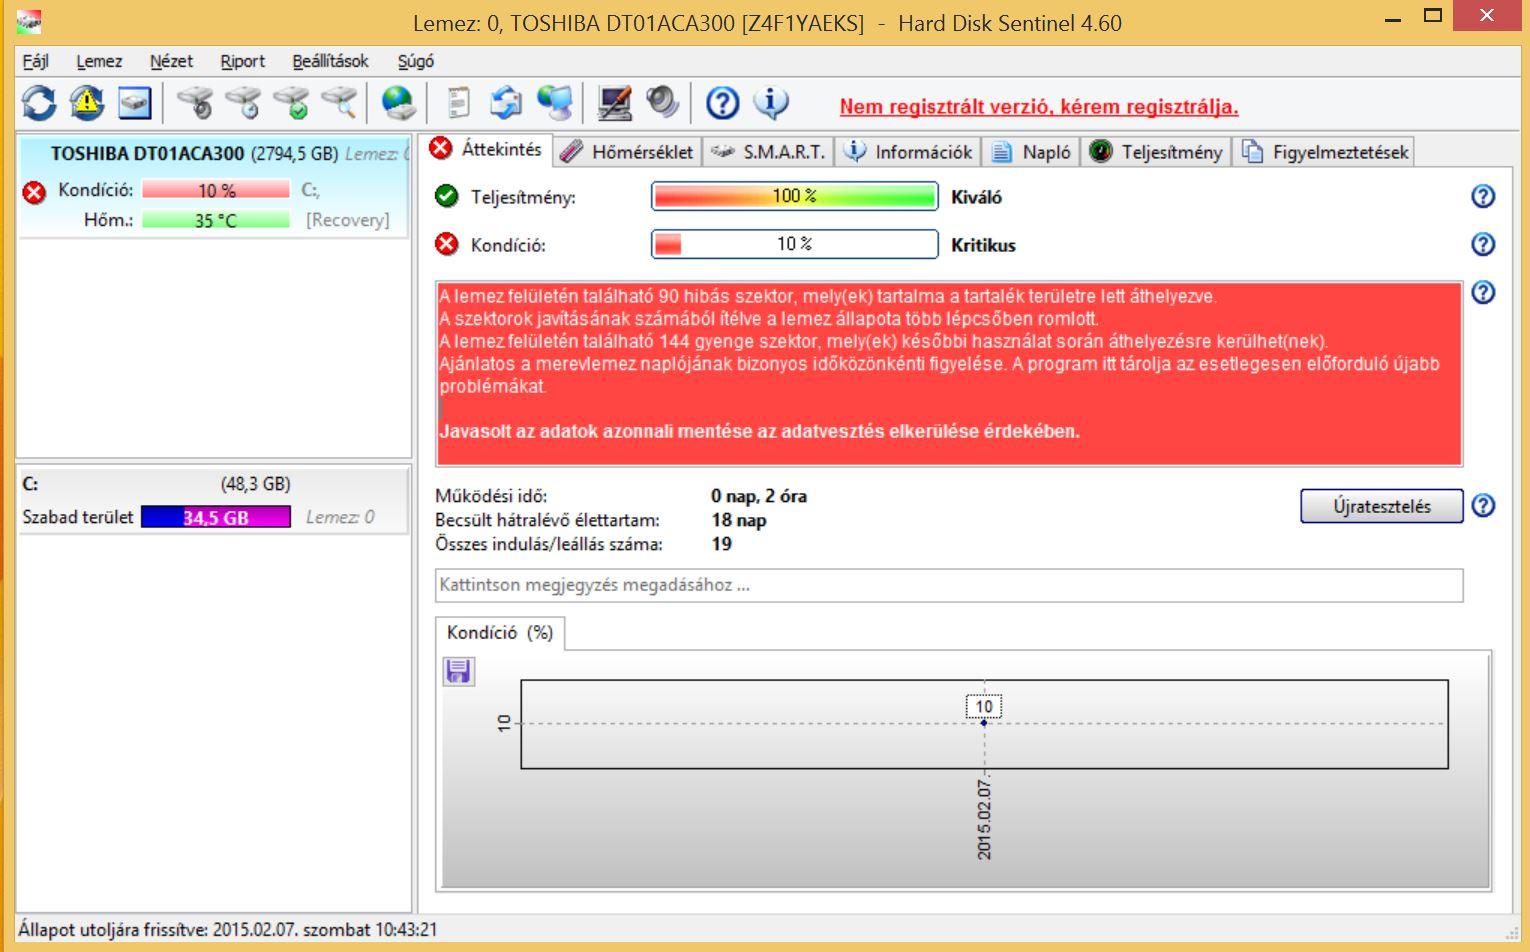Viewport: 1530px width, 952px height.
Task: Select the TOSHIBA DT01ACA300 disk entry
Action: point(214,186)
